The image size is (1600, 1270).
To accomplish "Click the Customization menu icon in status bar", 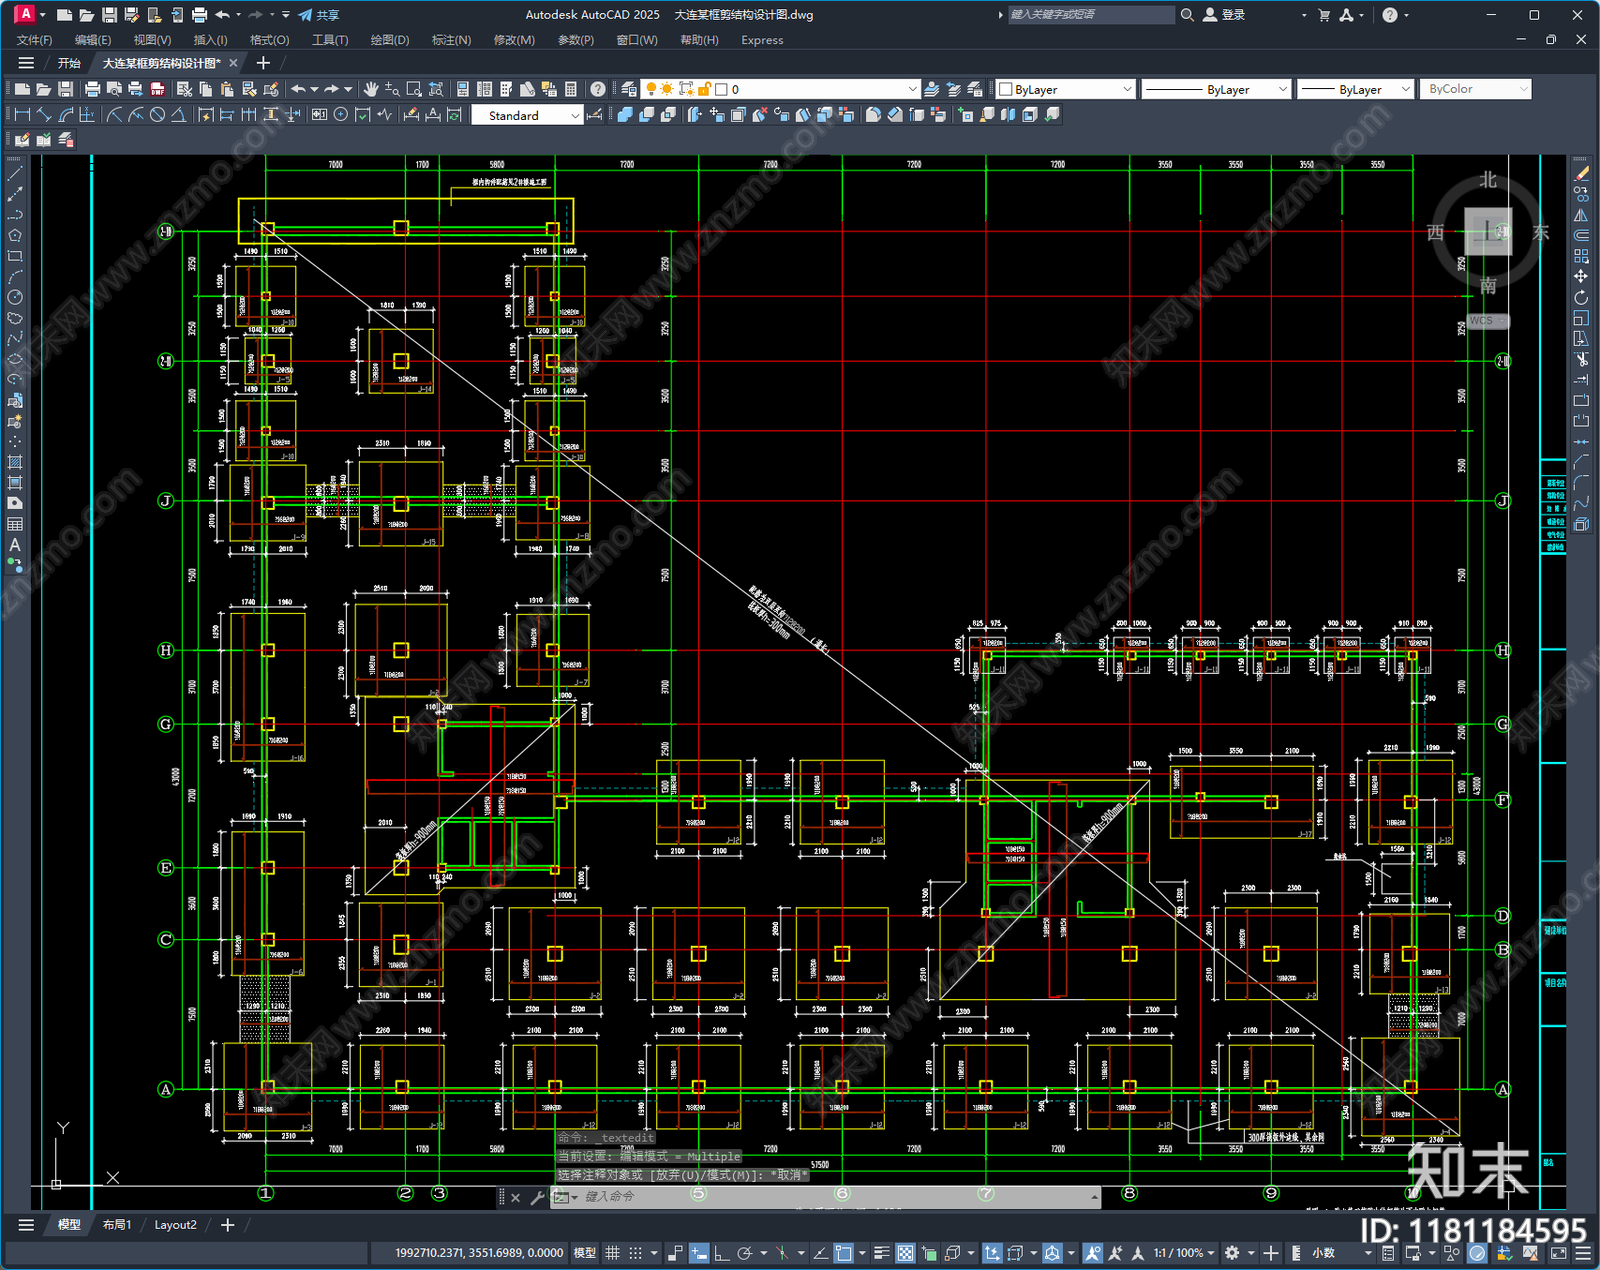I will tap(1583, 1253).
